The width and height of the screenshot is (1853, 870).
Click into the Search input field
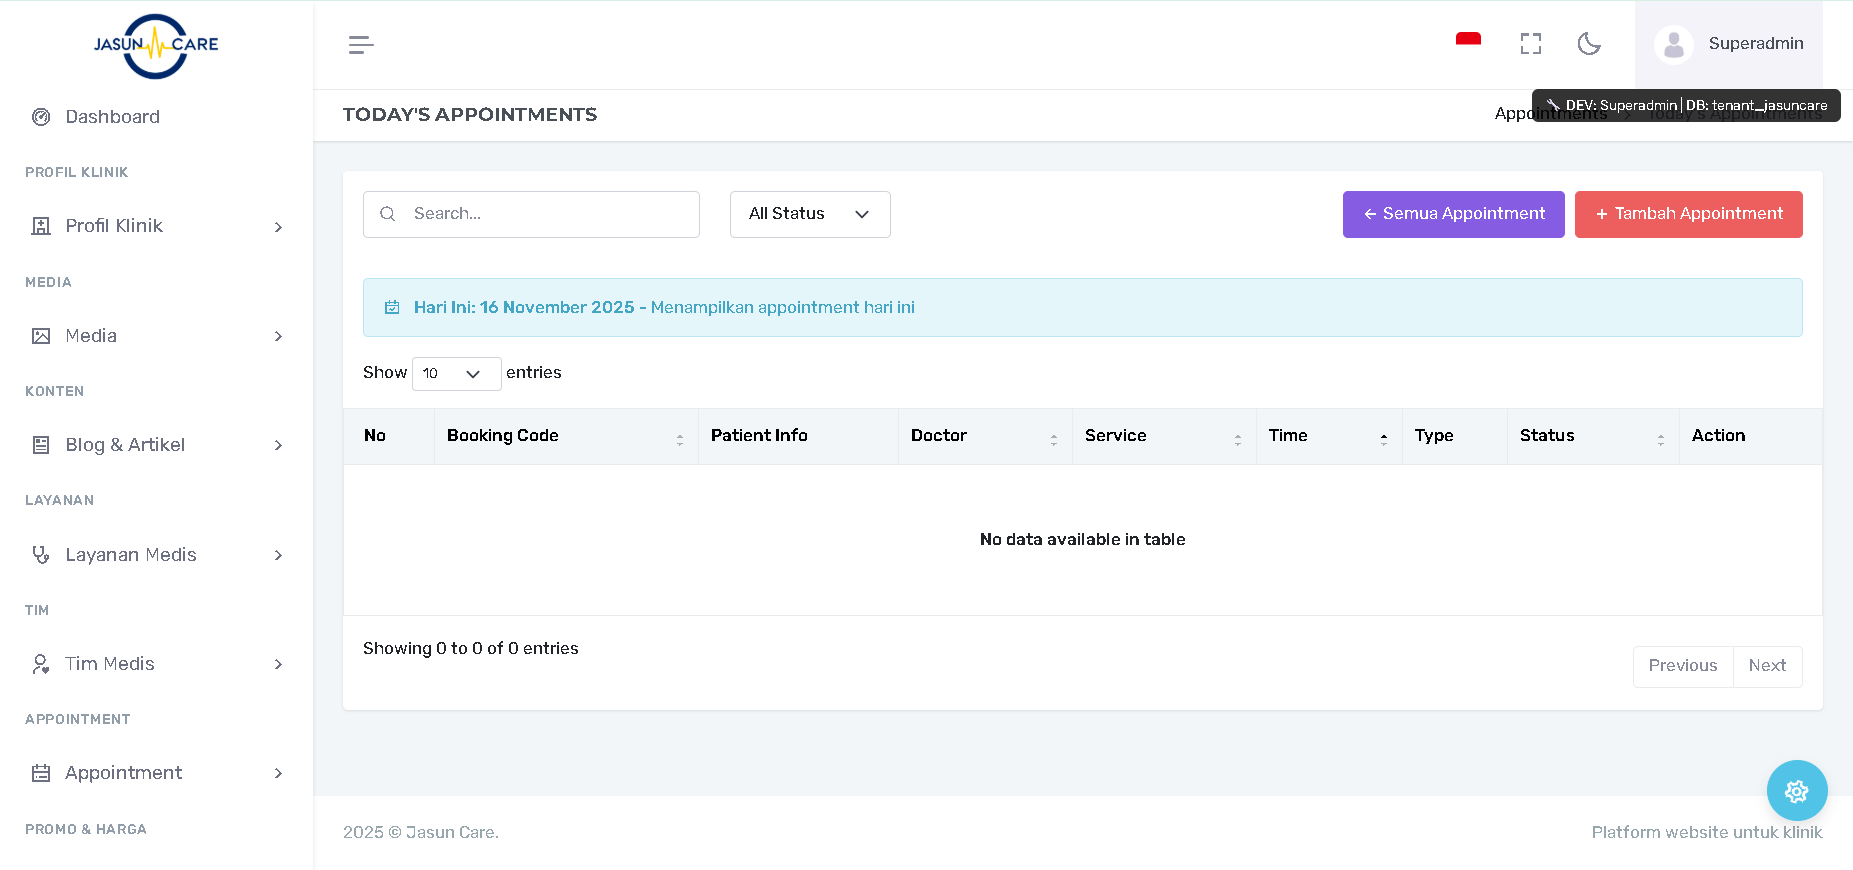(545, 214)
